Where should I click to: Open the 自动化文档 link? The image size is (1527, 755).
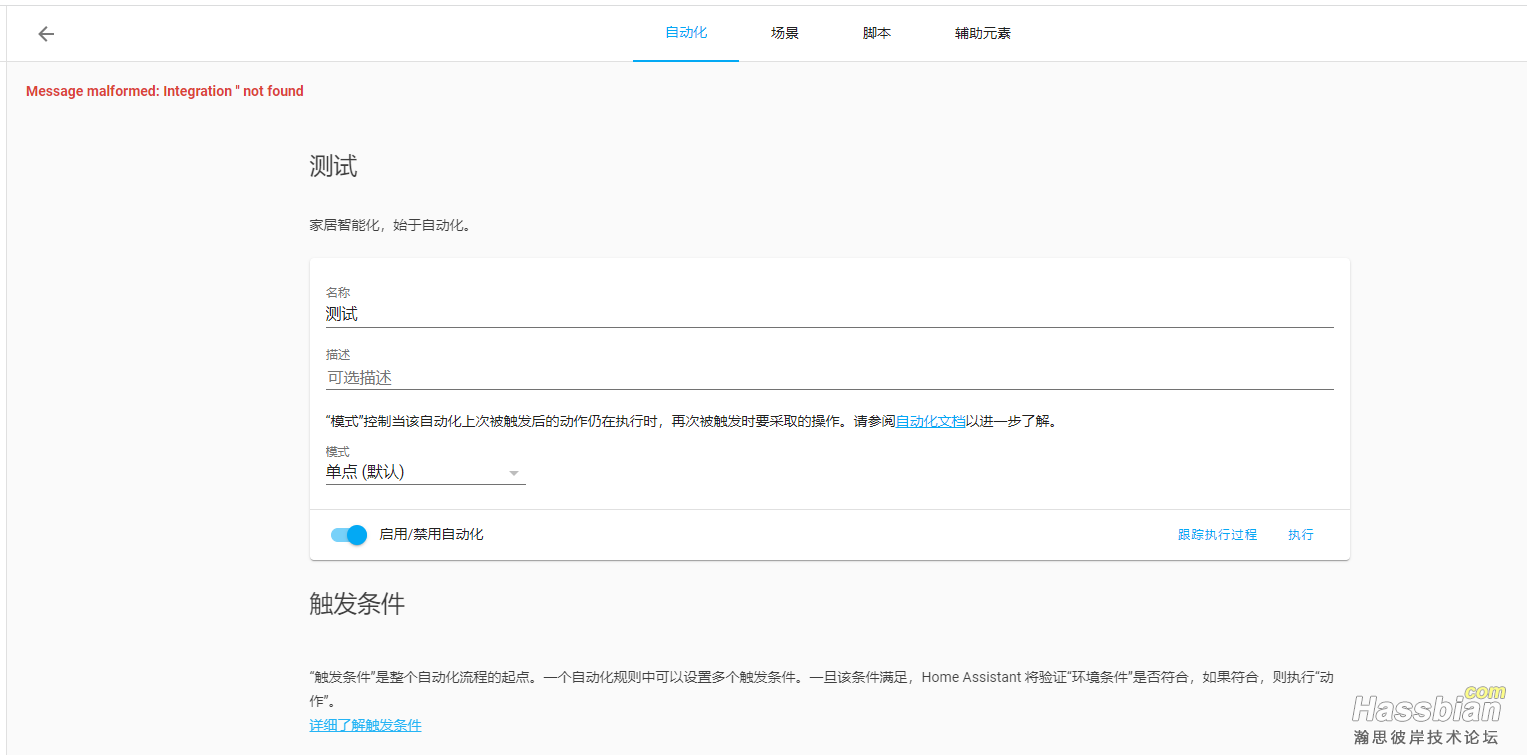(x=930, y=421)
